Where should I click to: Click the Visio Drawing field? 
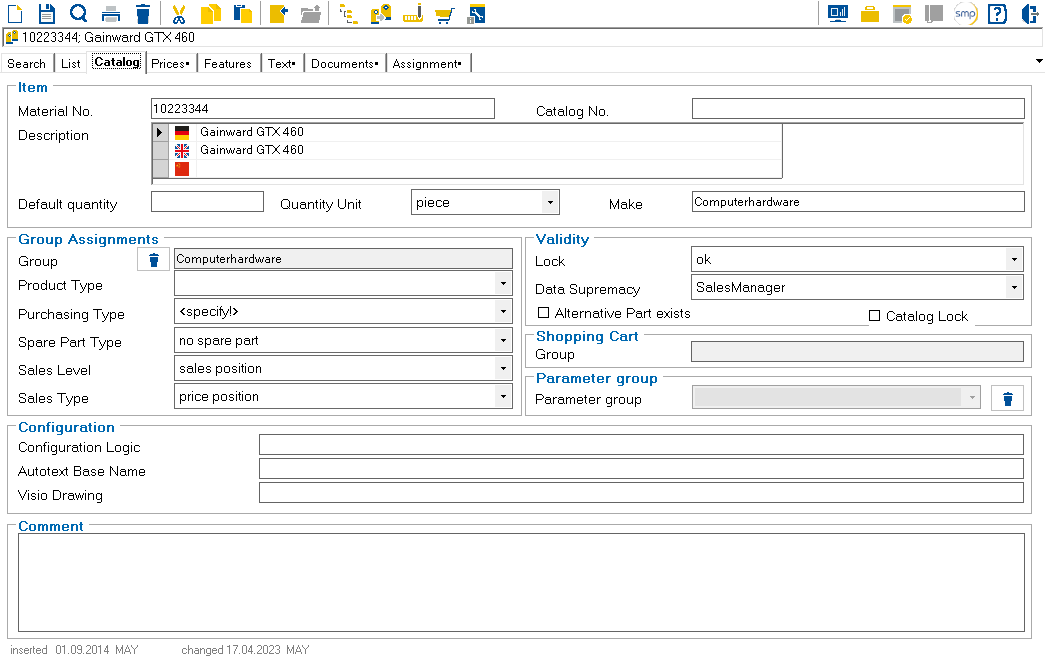click(x=641, y=493)
